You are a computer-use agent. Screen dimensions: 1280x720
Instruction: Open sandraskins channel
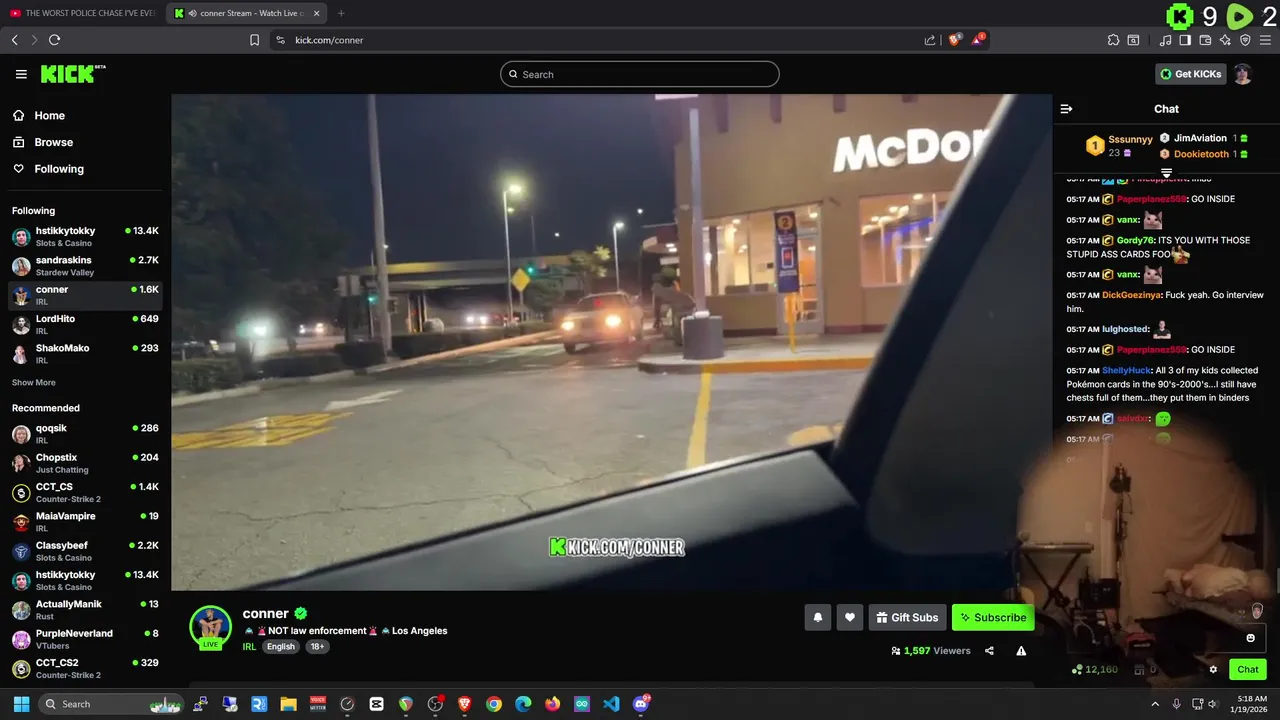click(85, 266)
